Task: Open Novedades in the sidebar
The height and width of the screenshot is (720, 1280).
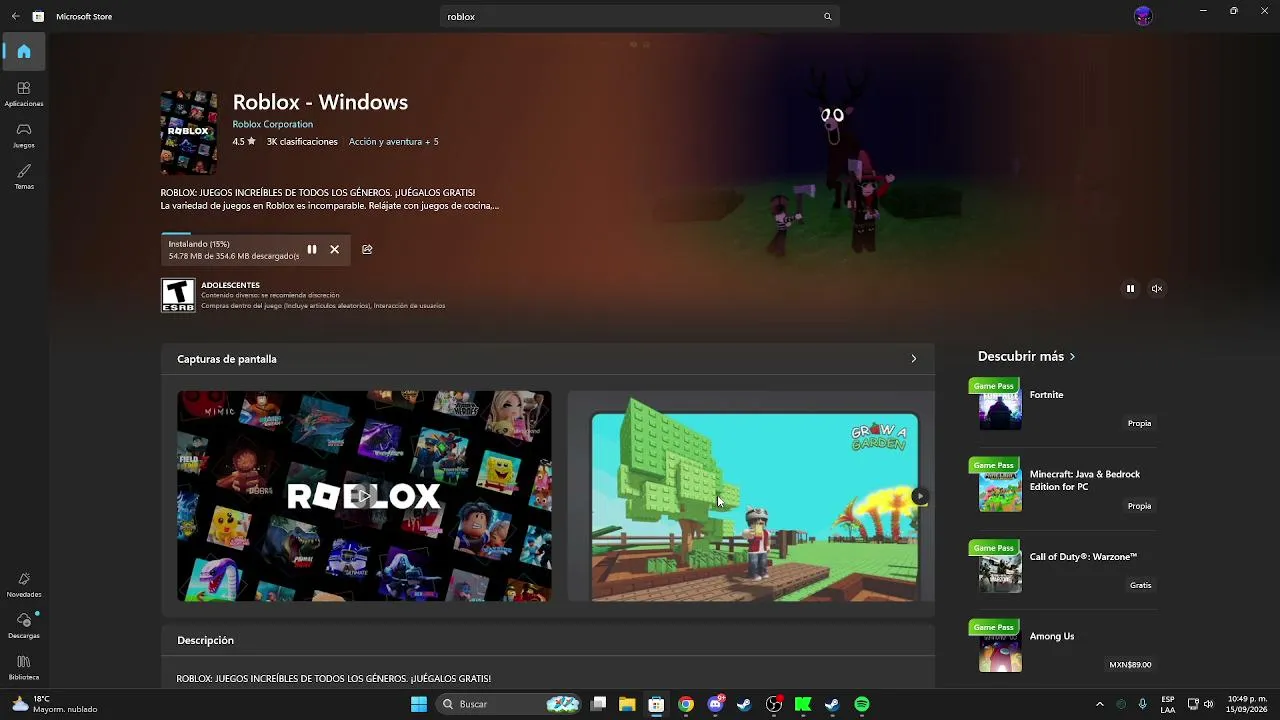Action: tap(24, 585)
